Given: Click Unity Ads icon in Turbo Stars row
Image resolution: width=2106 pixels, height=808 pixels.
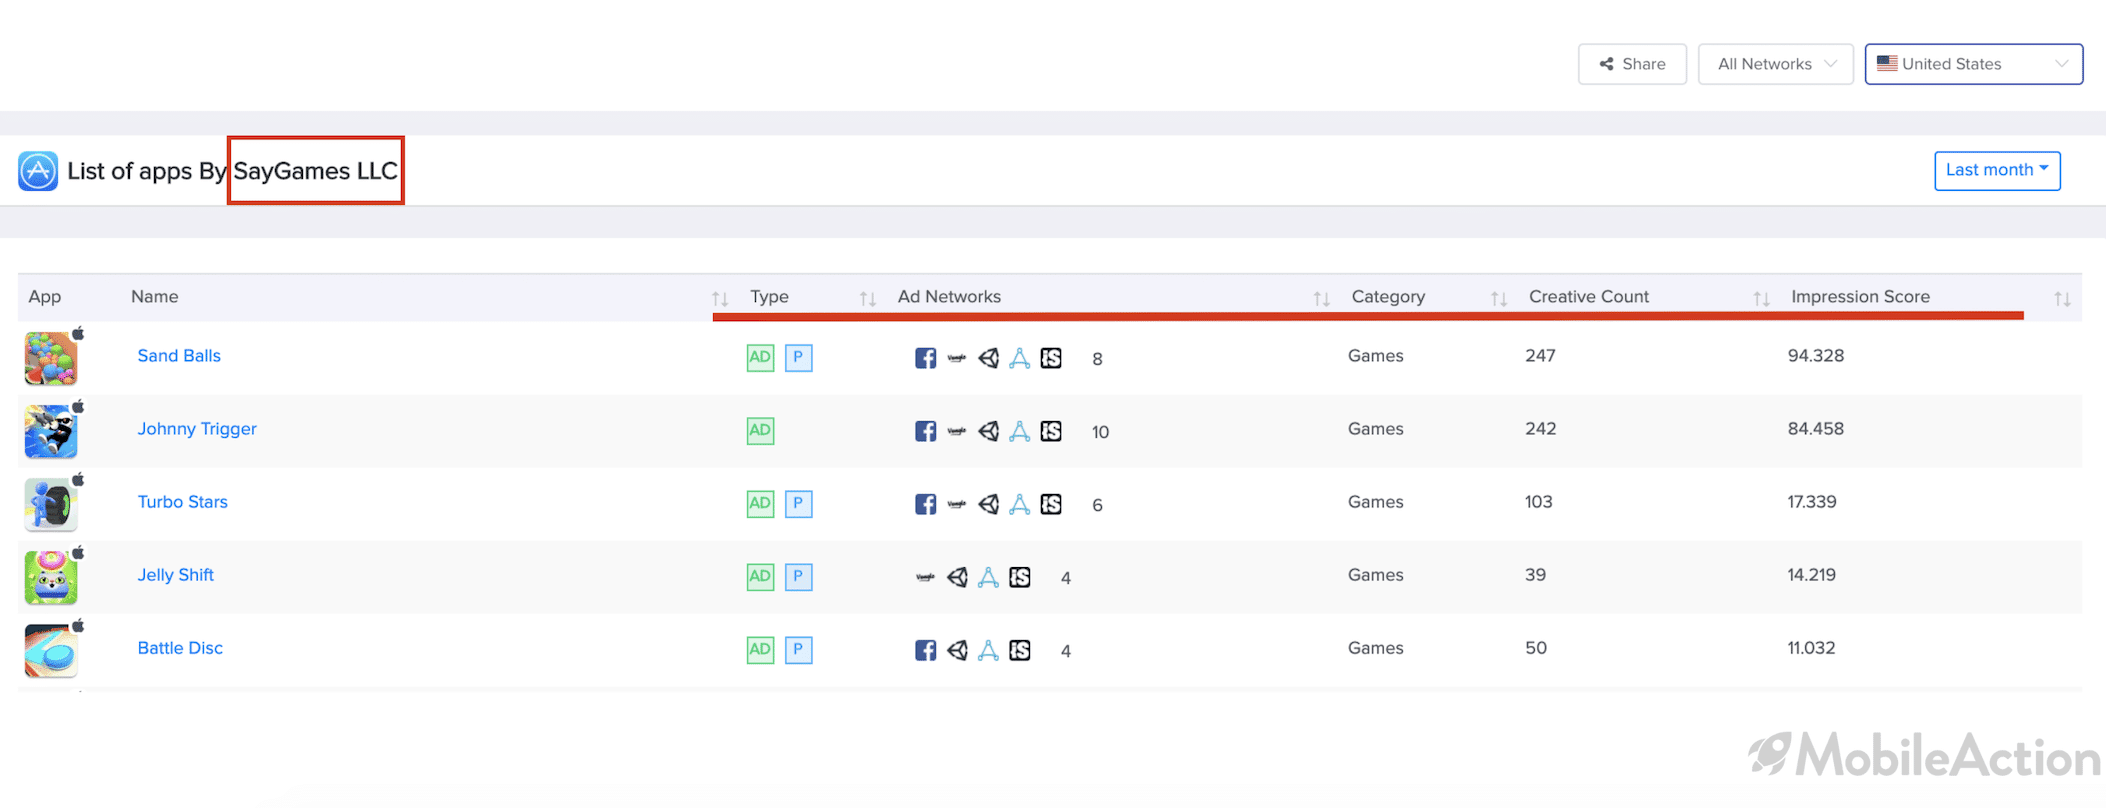Looking at the screenshot, I should (x=988, y=504).
